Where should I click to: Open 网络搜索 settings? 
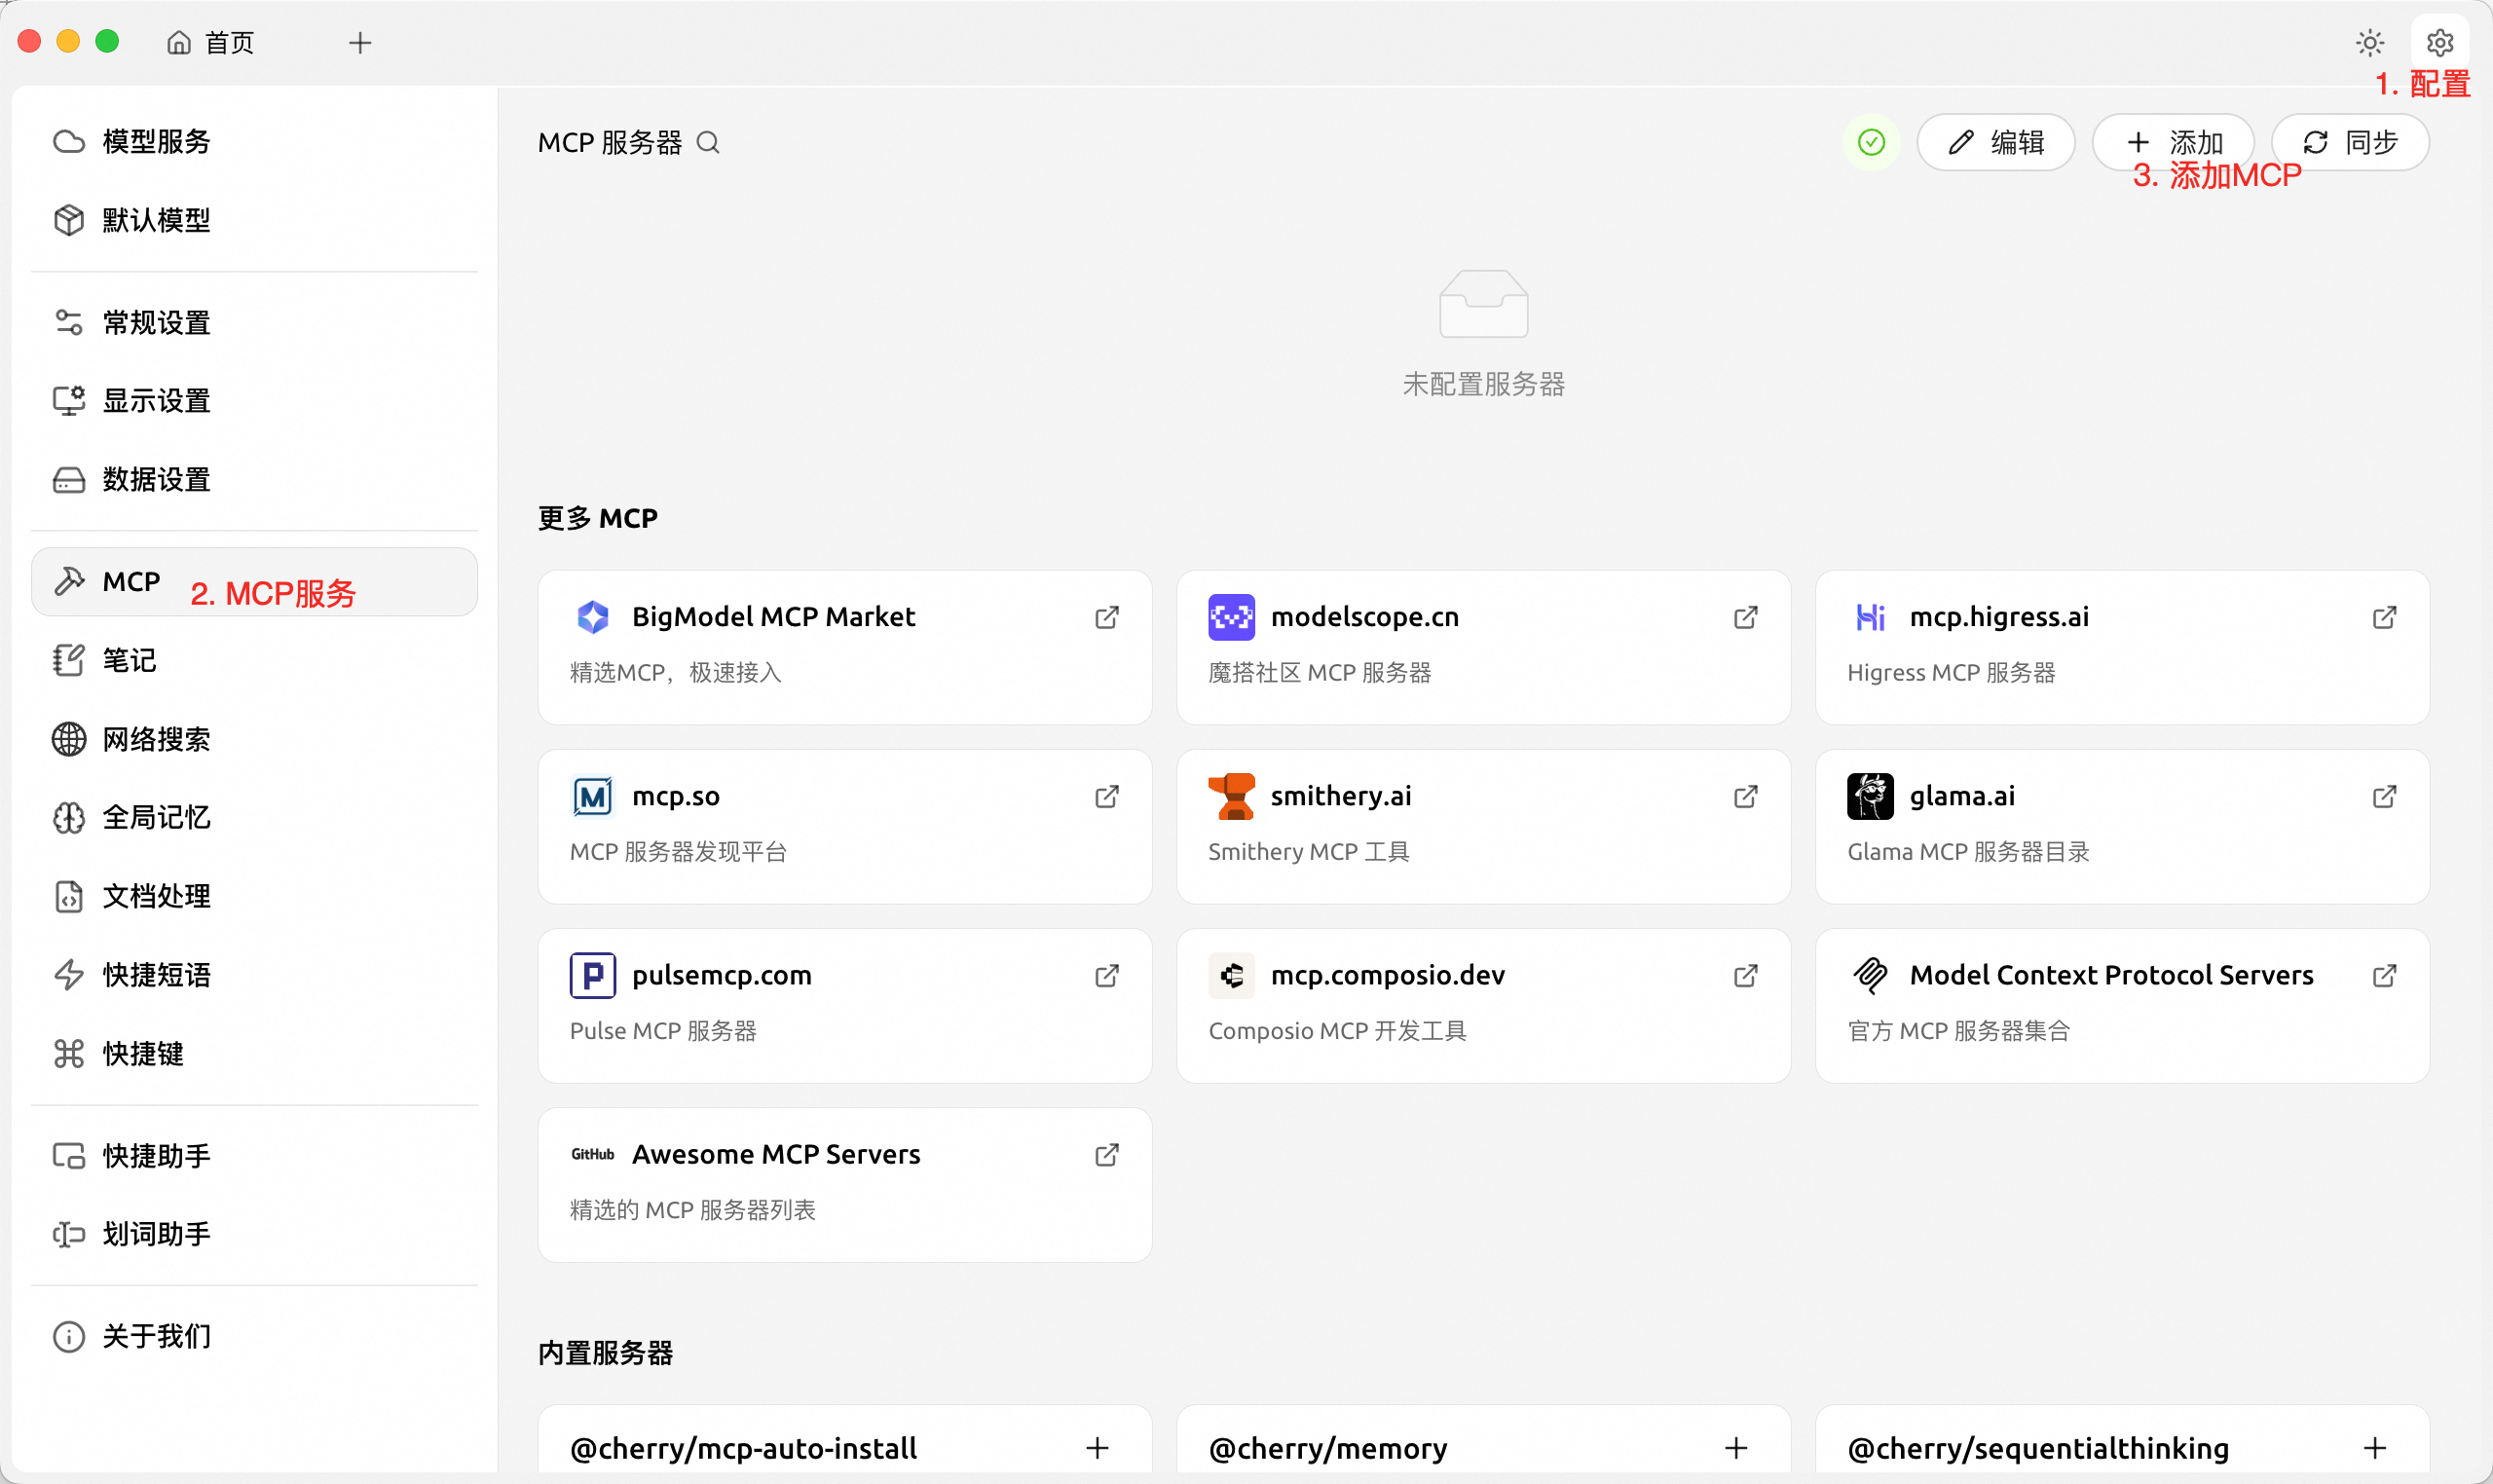pyautogui.click(x=156, y=739)
